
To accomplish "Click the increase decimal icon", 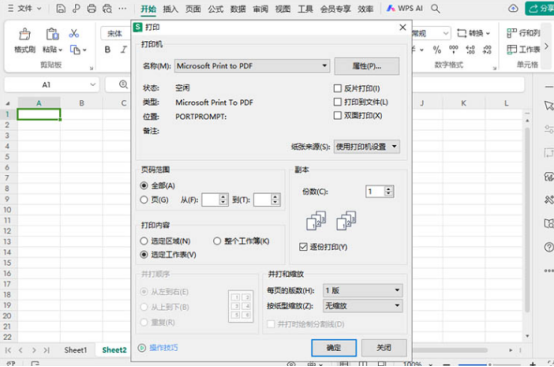I will [x=470, y=50].
